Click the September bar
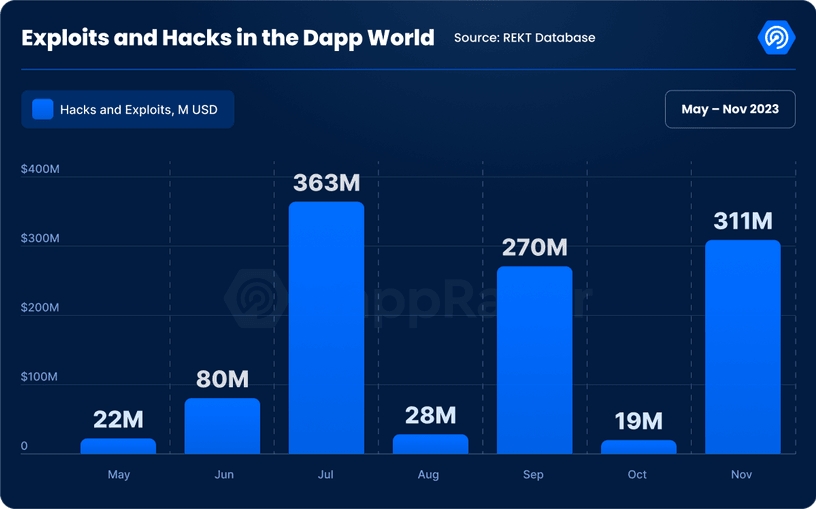The image size is (816, 509). pyautogui.click(x=534, y=360)
